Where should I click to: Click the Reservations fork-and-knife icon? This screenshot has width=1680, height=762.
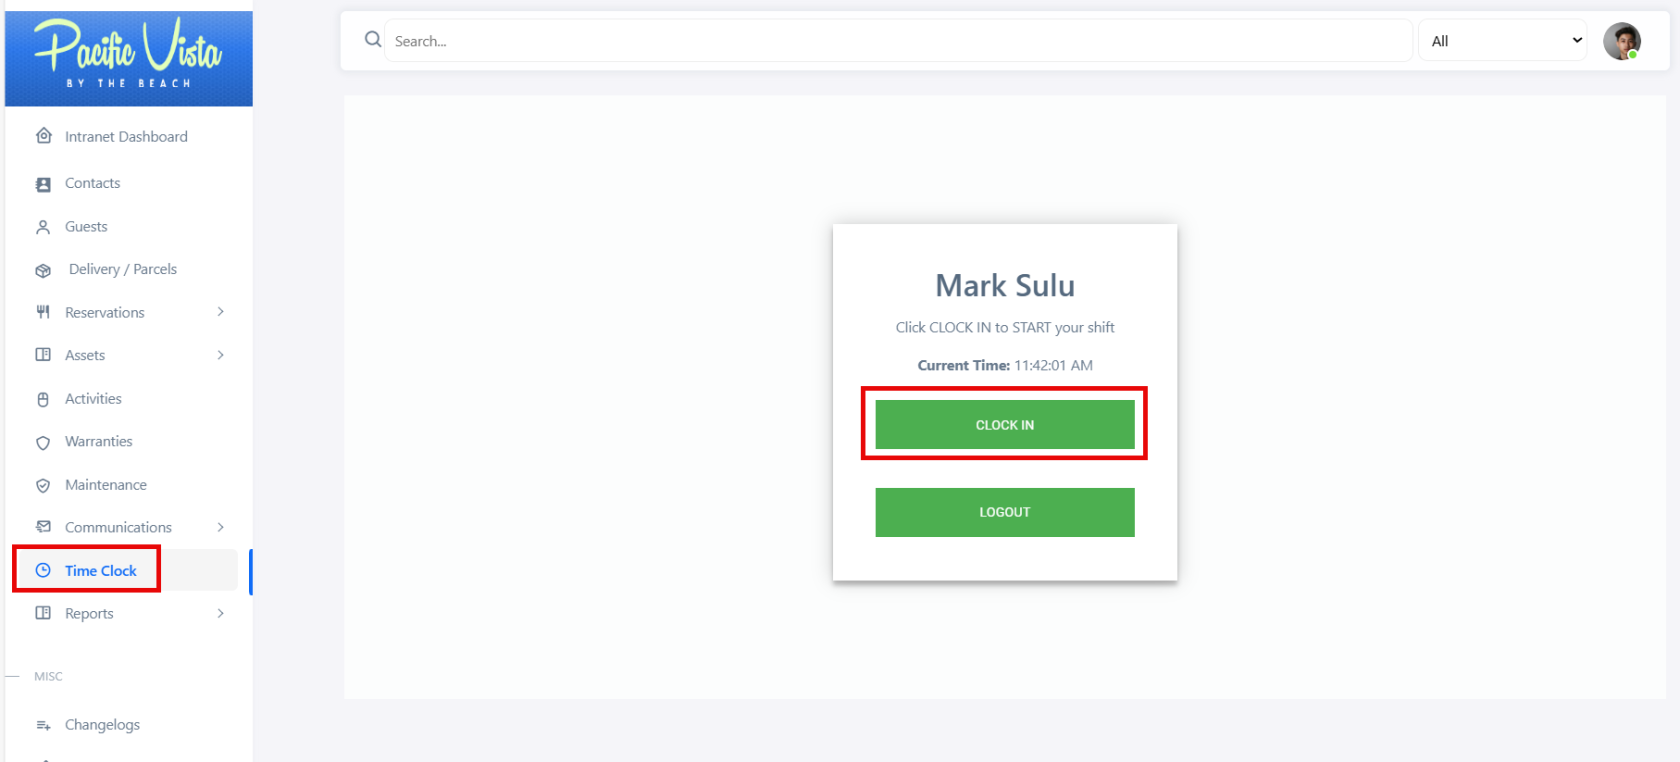coord(43,312)
